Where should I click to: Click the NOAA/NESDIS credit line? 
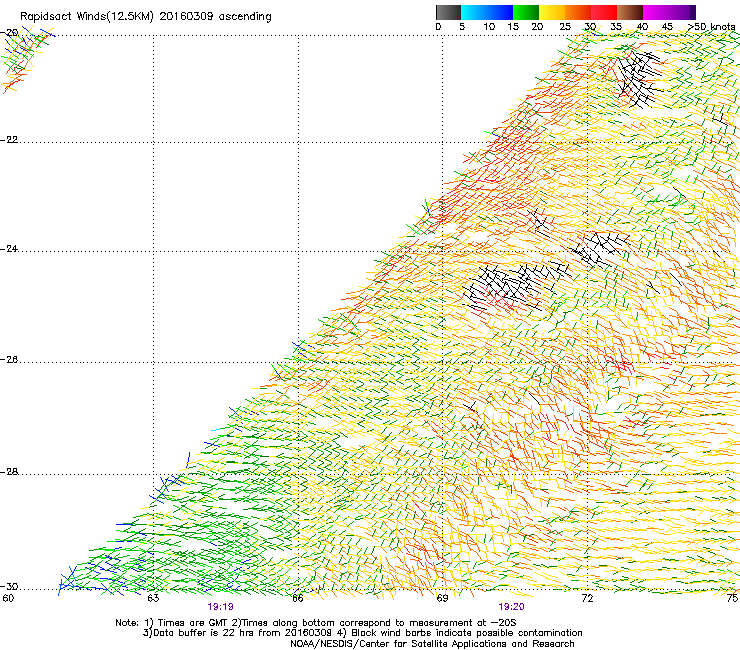pyautogui.click(x=432, y=644)
